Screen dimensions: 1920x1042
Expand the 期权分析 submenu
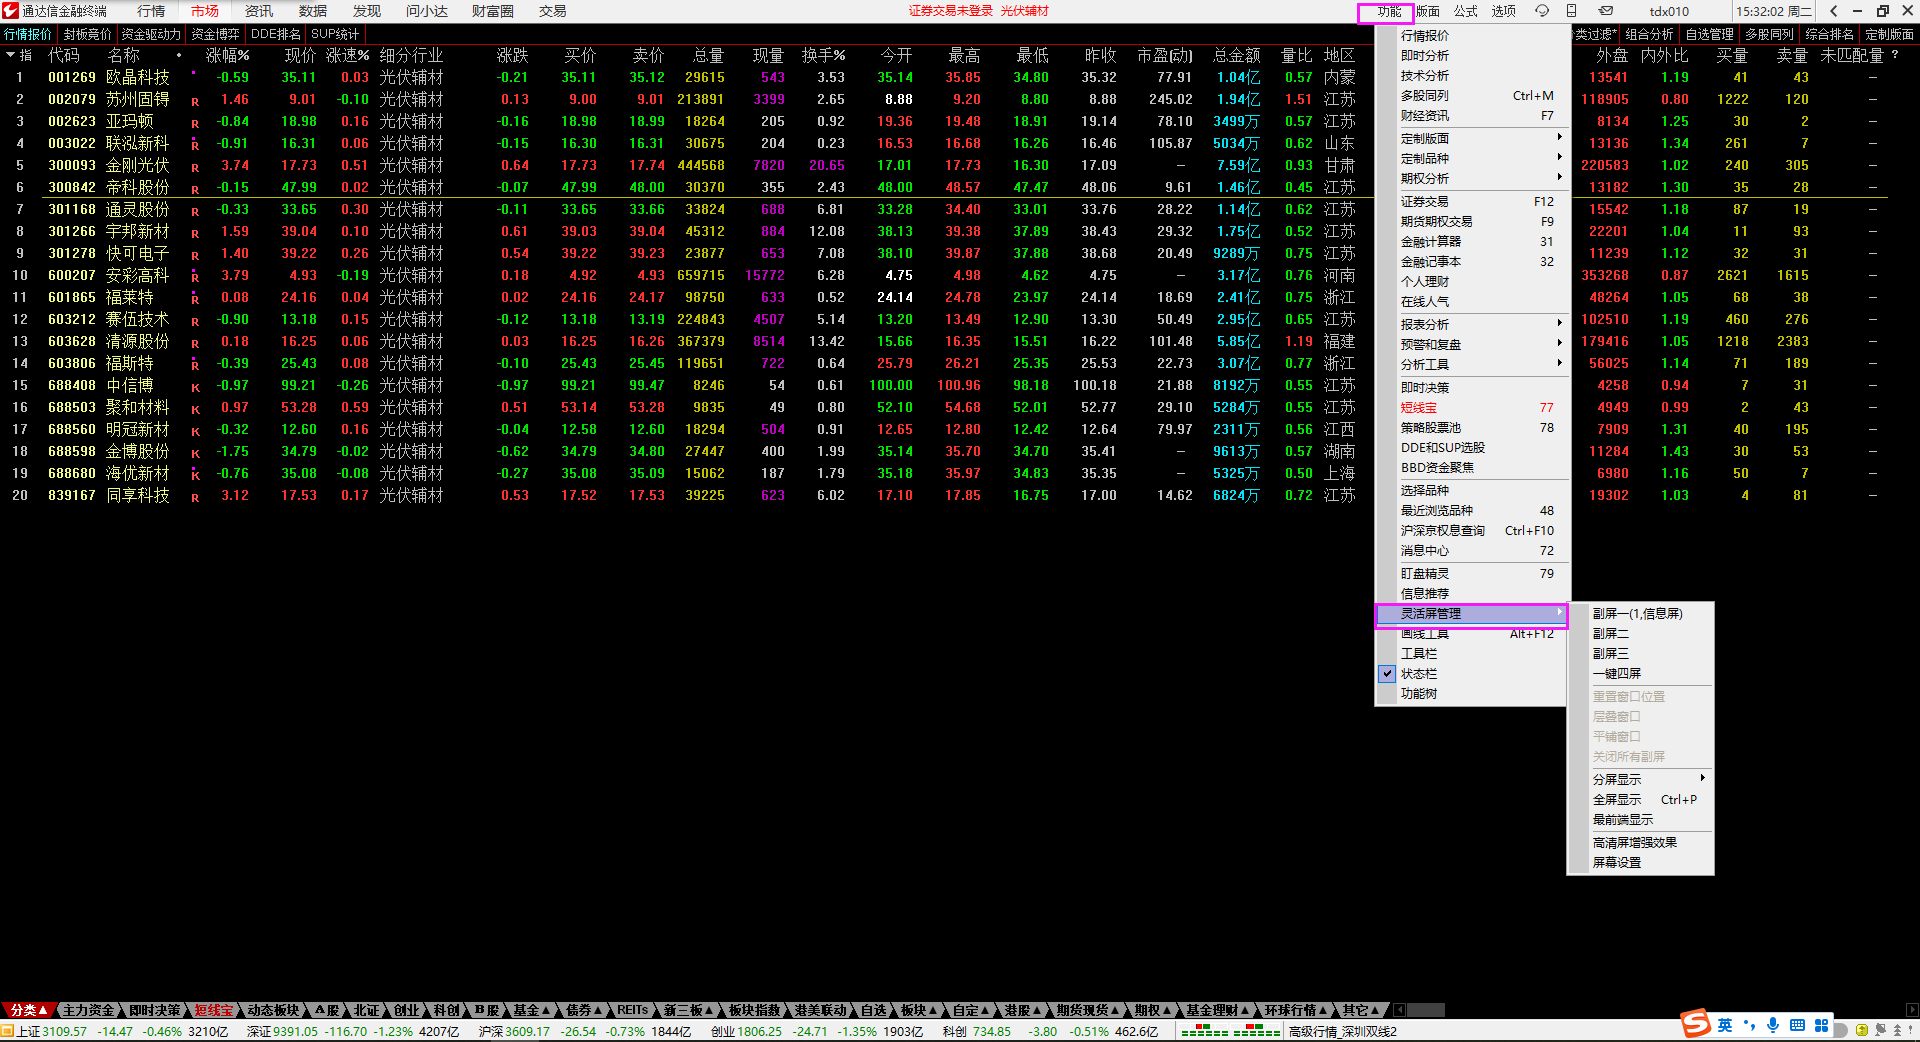coord(1471,179)
